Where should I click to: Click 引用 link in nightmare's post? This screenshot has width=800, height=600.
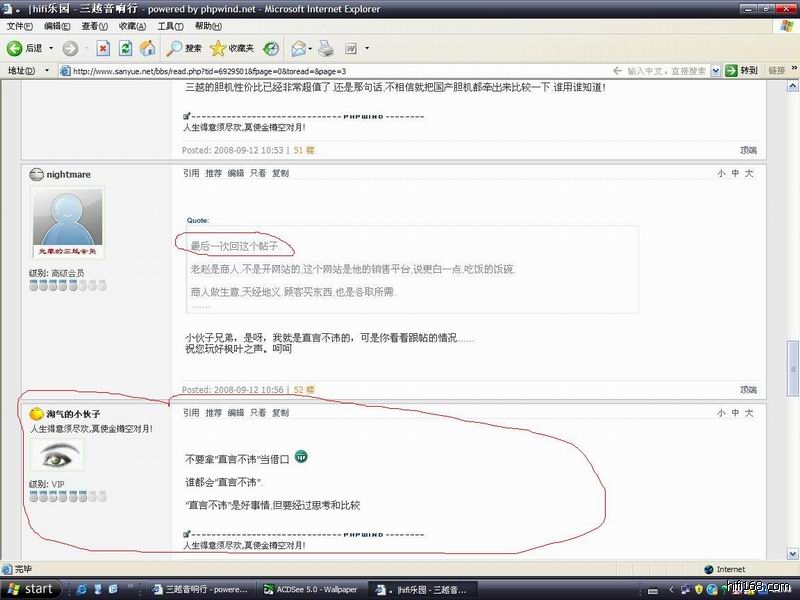191,173
